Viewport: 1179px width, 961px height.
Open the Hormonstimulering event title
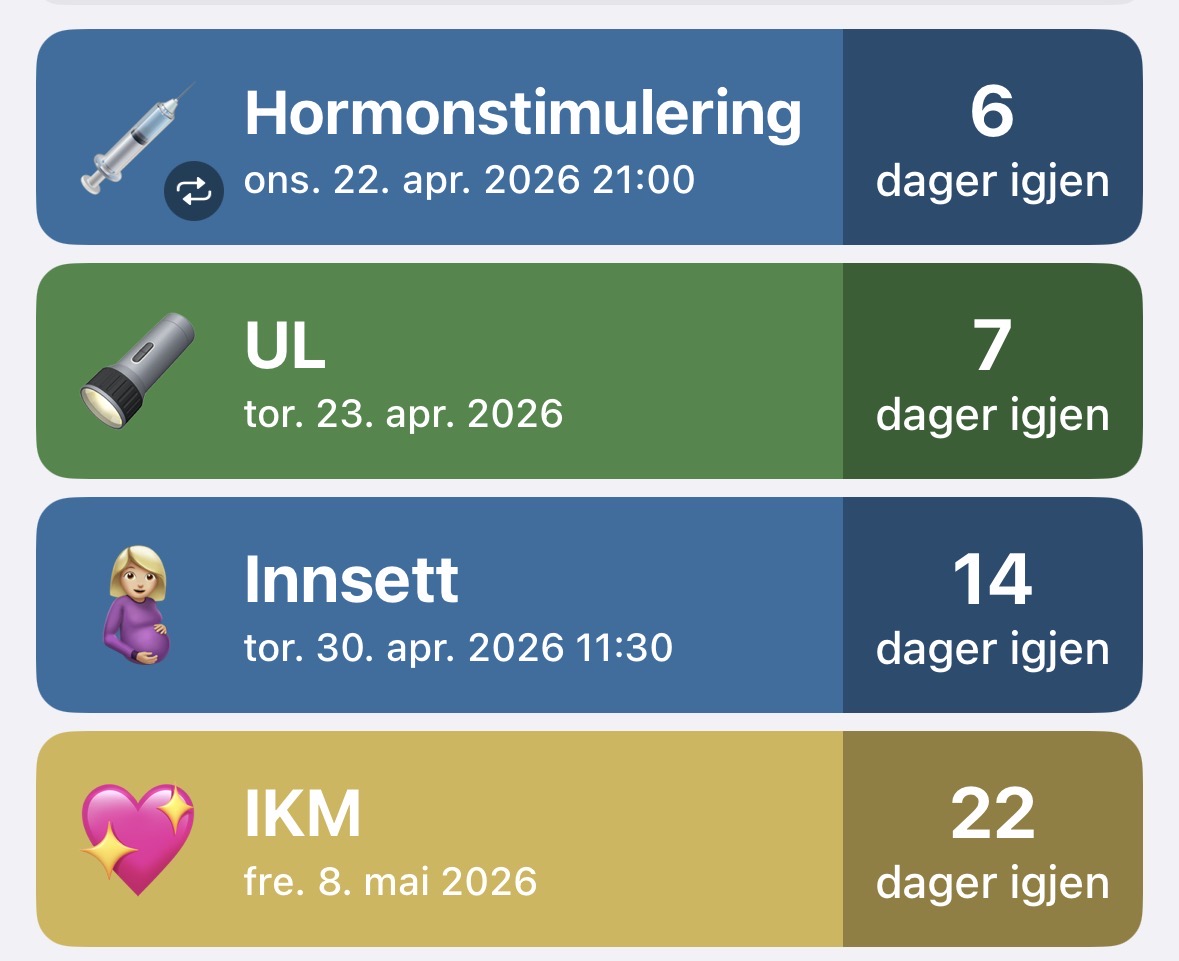[523, 113]
